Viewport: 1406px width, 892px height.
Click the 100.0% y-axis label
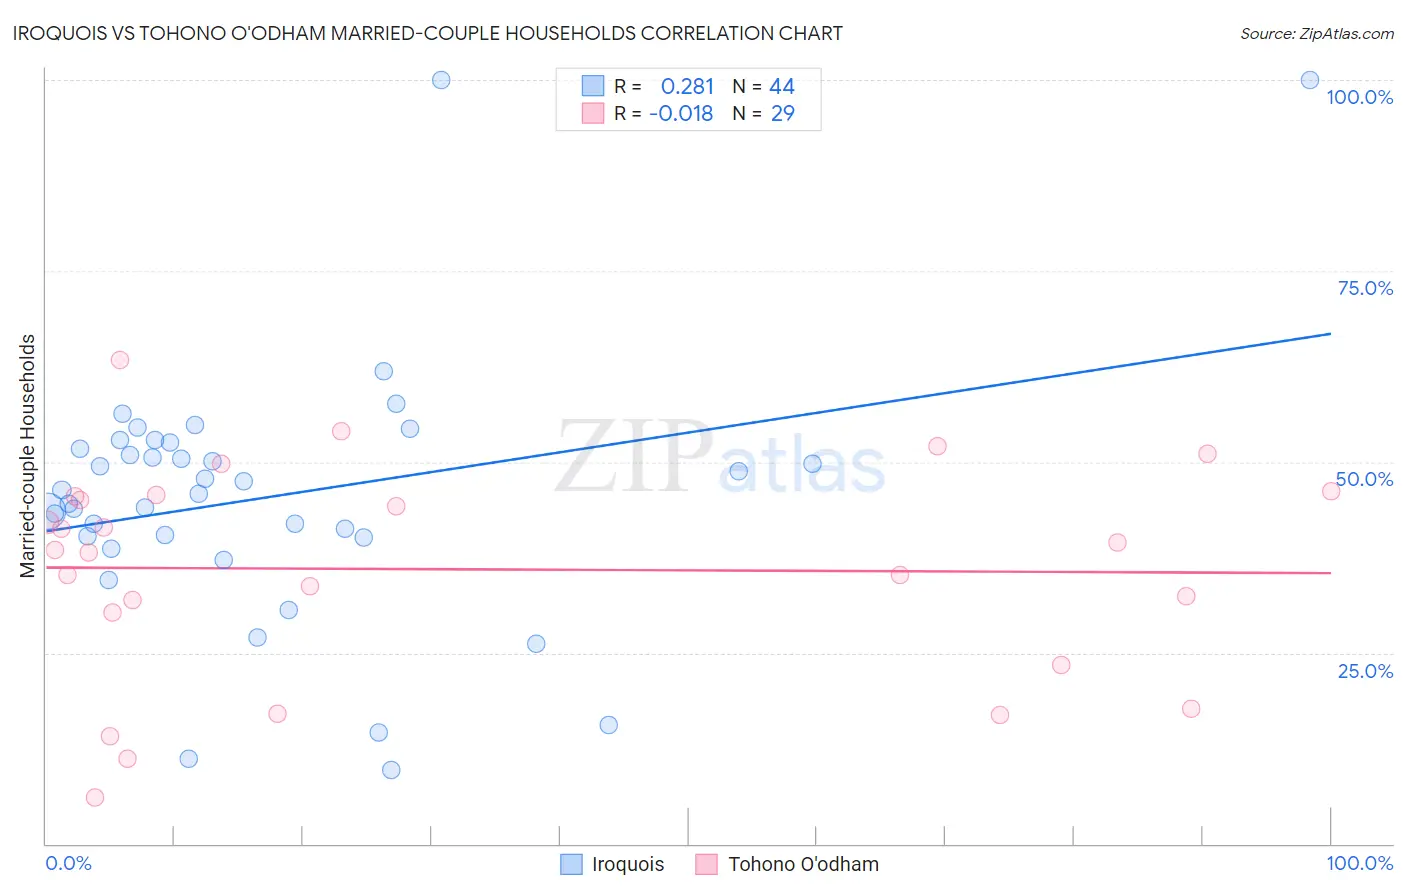point(1360,97)
